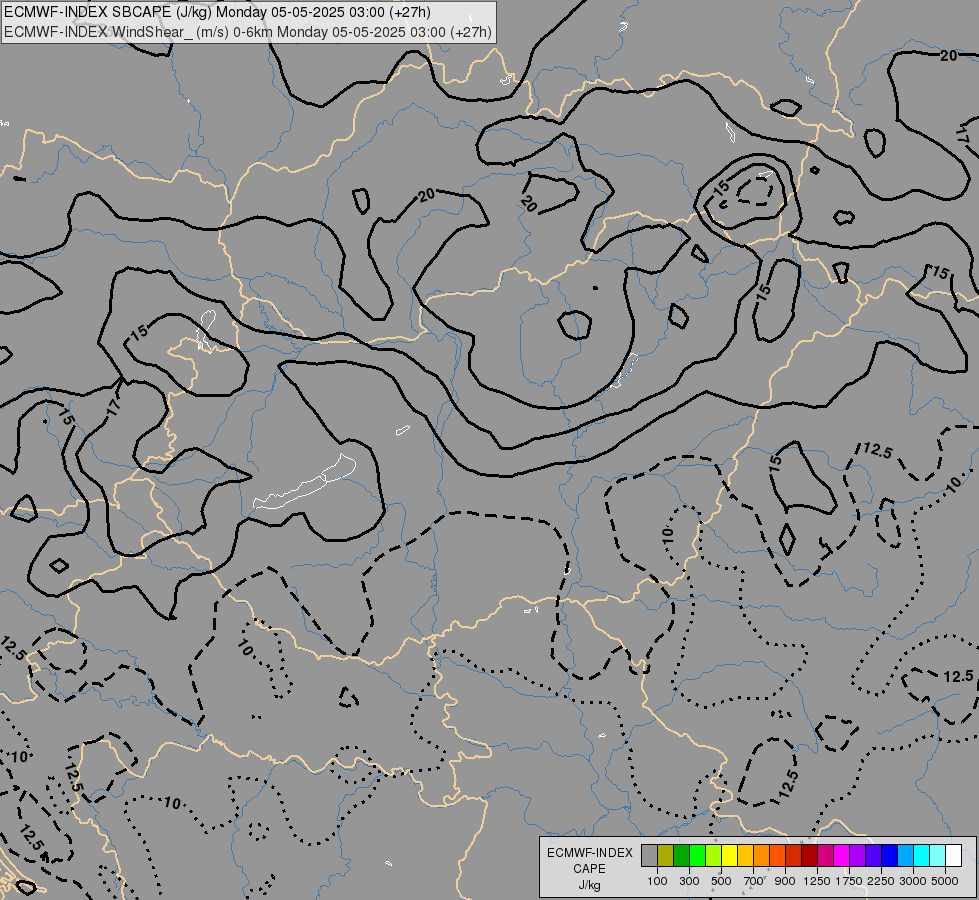The height and width of the screenshot is (900, 979).
Task: Select the bright green legend swatch
Action: (697, 856)
